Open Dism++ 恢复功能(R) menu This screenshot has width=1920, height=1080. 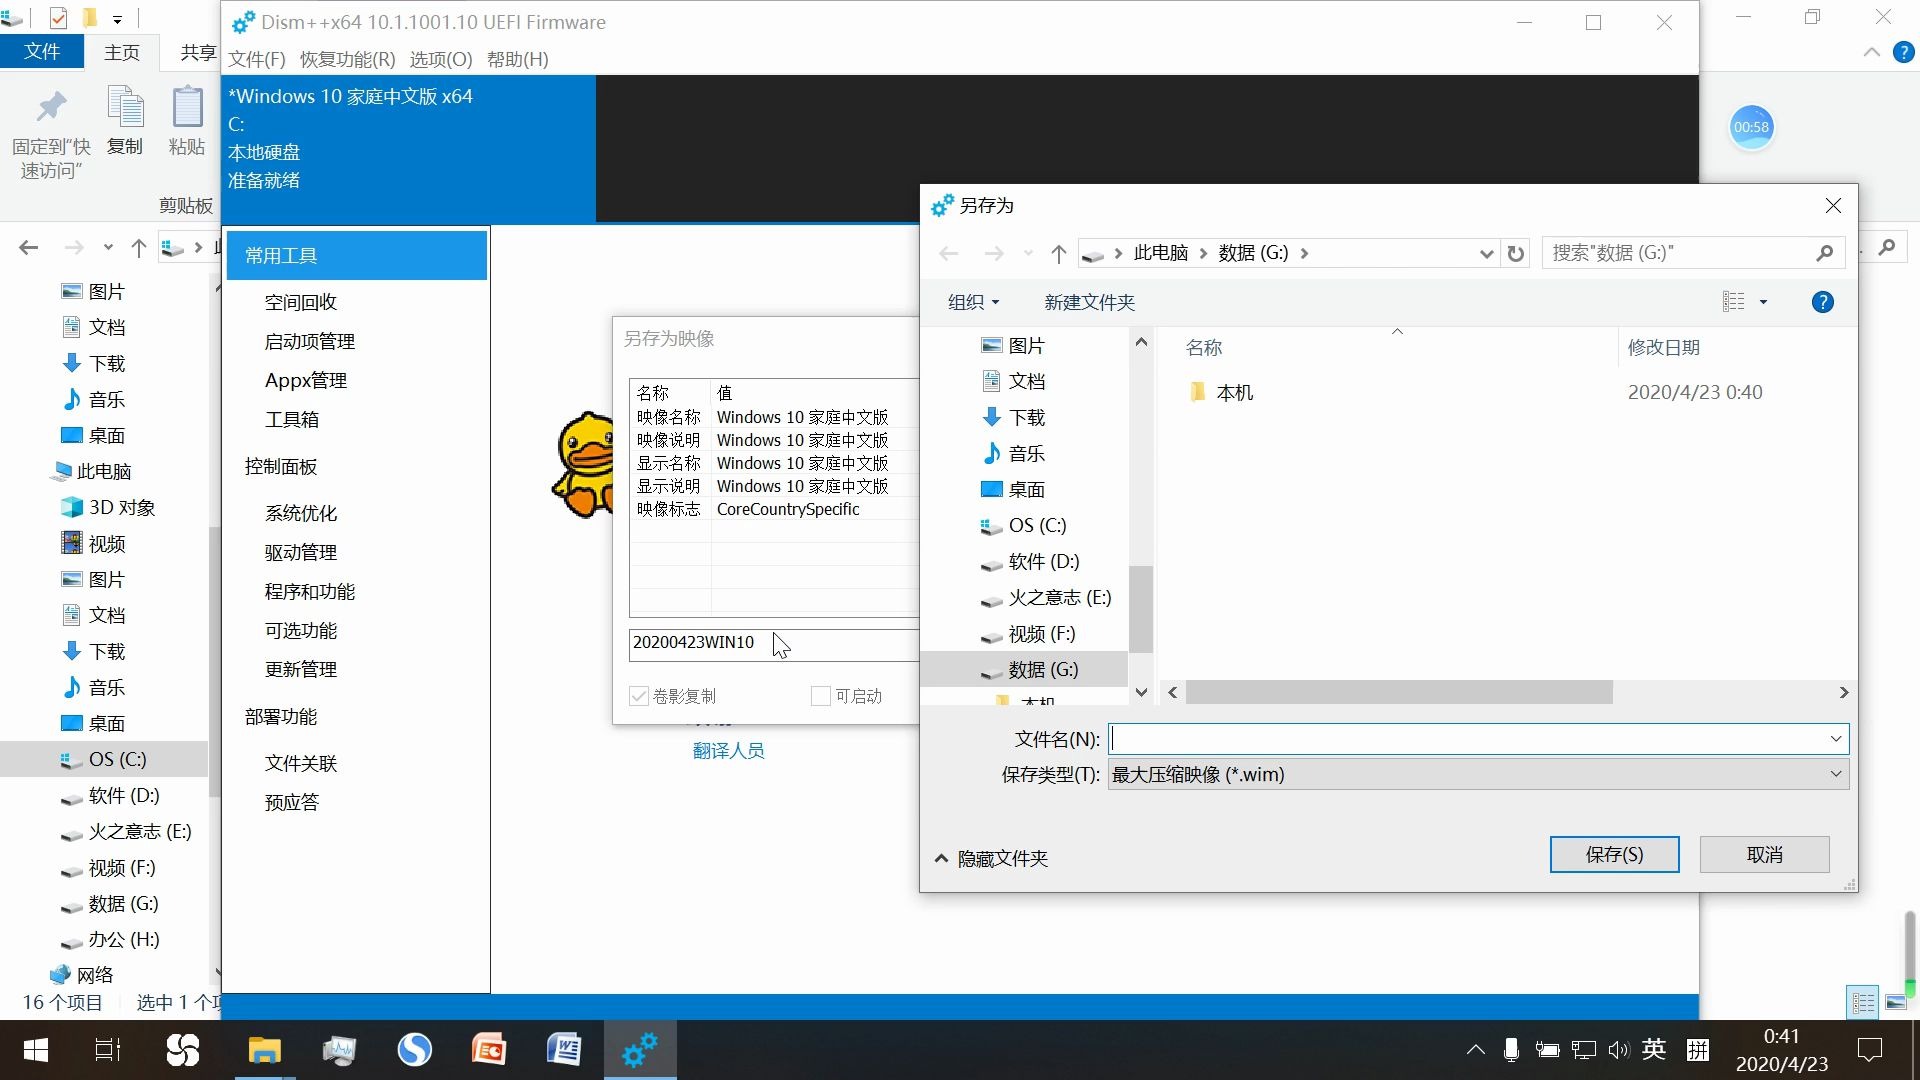(347, 59)
